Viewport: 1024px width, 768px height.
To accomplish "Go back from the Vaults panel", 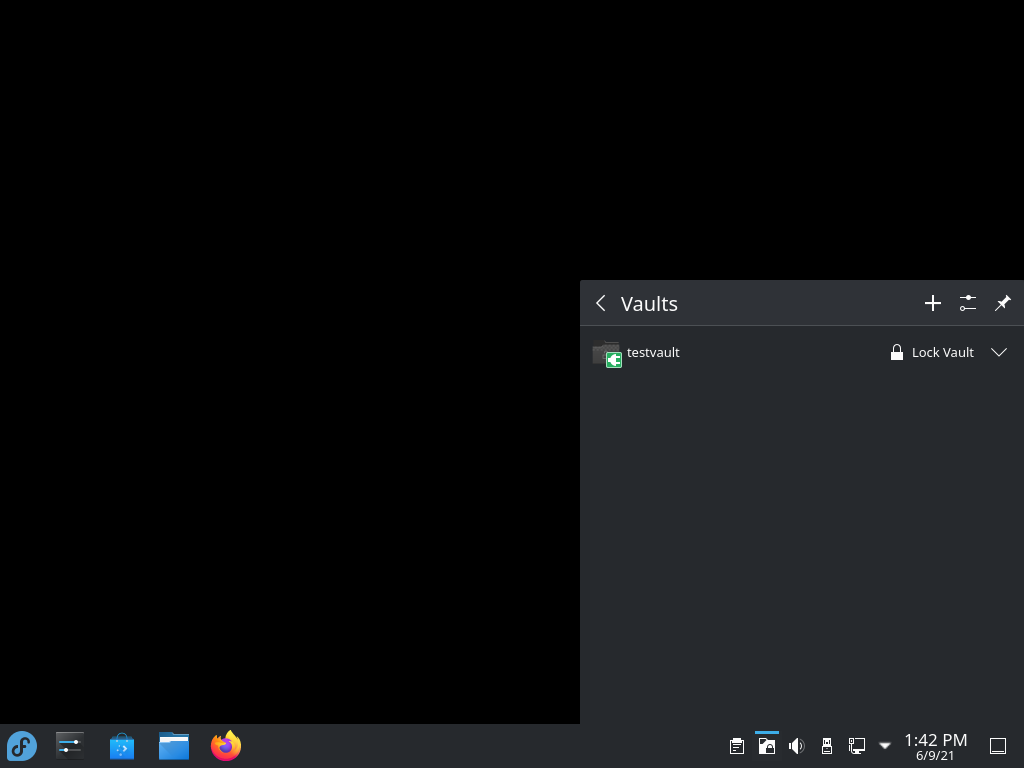I will (x=601, y=303).
